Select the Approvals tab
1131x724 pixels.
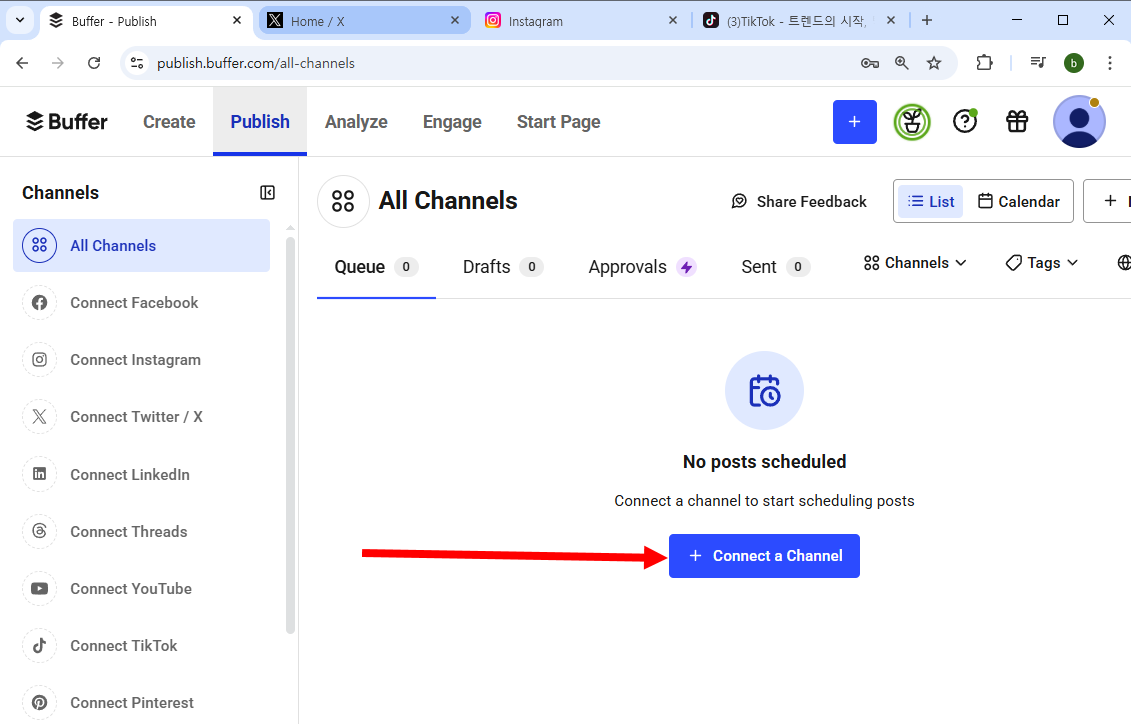coord(642,267)
